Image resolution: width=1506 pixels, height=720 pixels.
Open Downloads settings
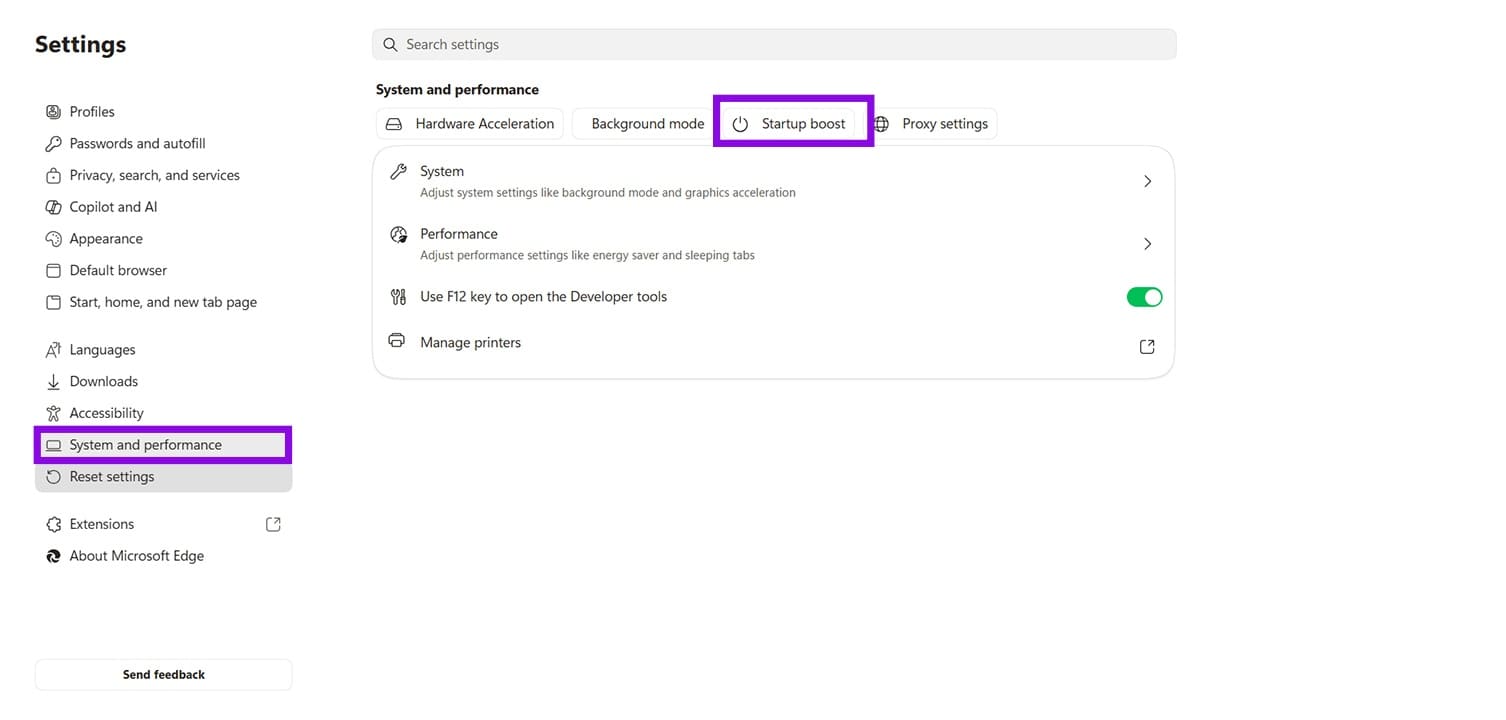163,382
